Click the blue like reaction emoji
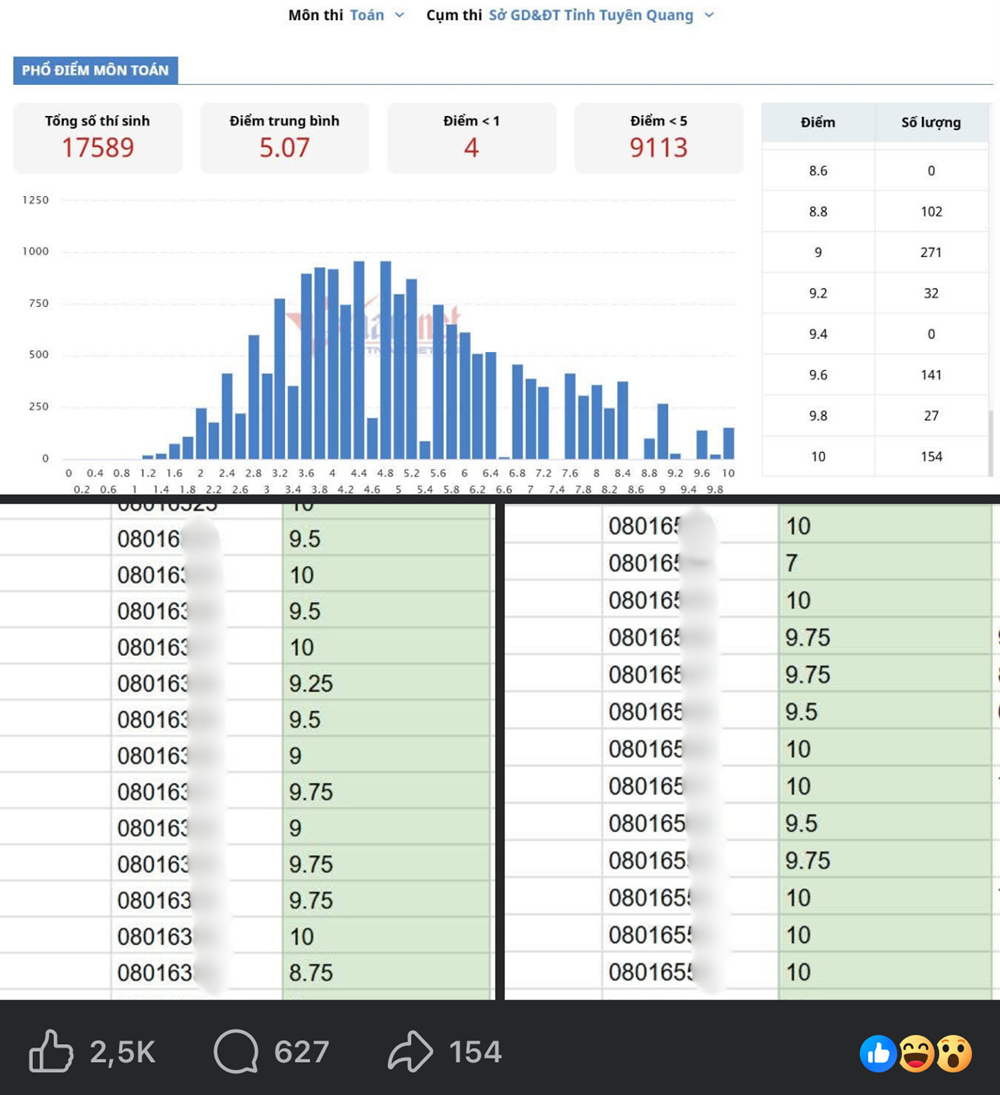Viewport: 1000px width, 1095px height. 878,1053
